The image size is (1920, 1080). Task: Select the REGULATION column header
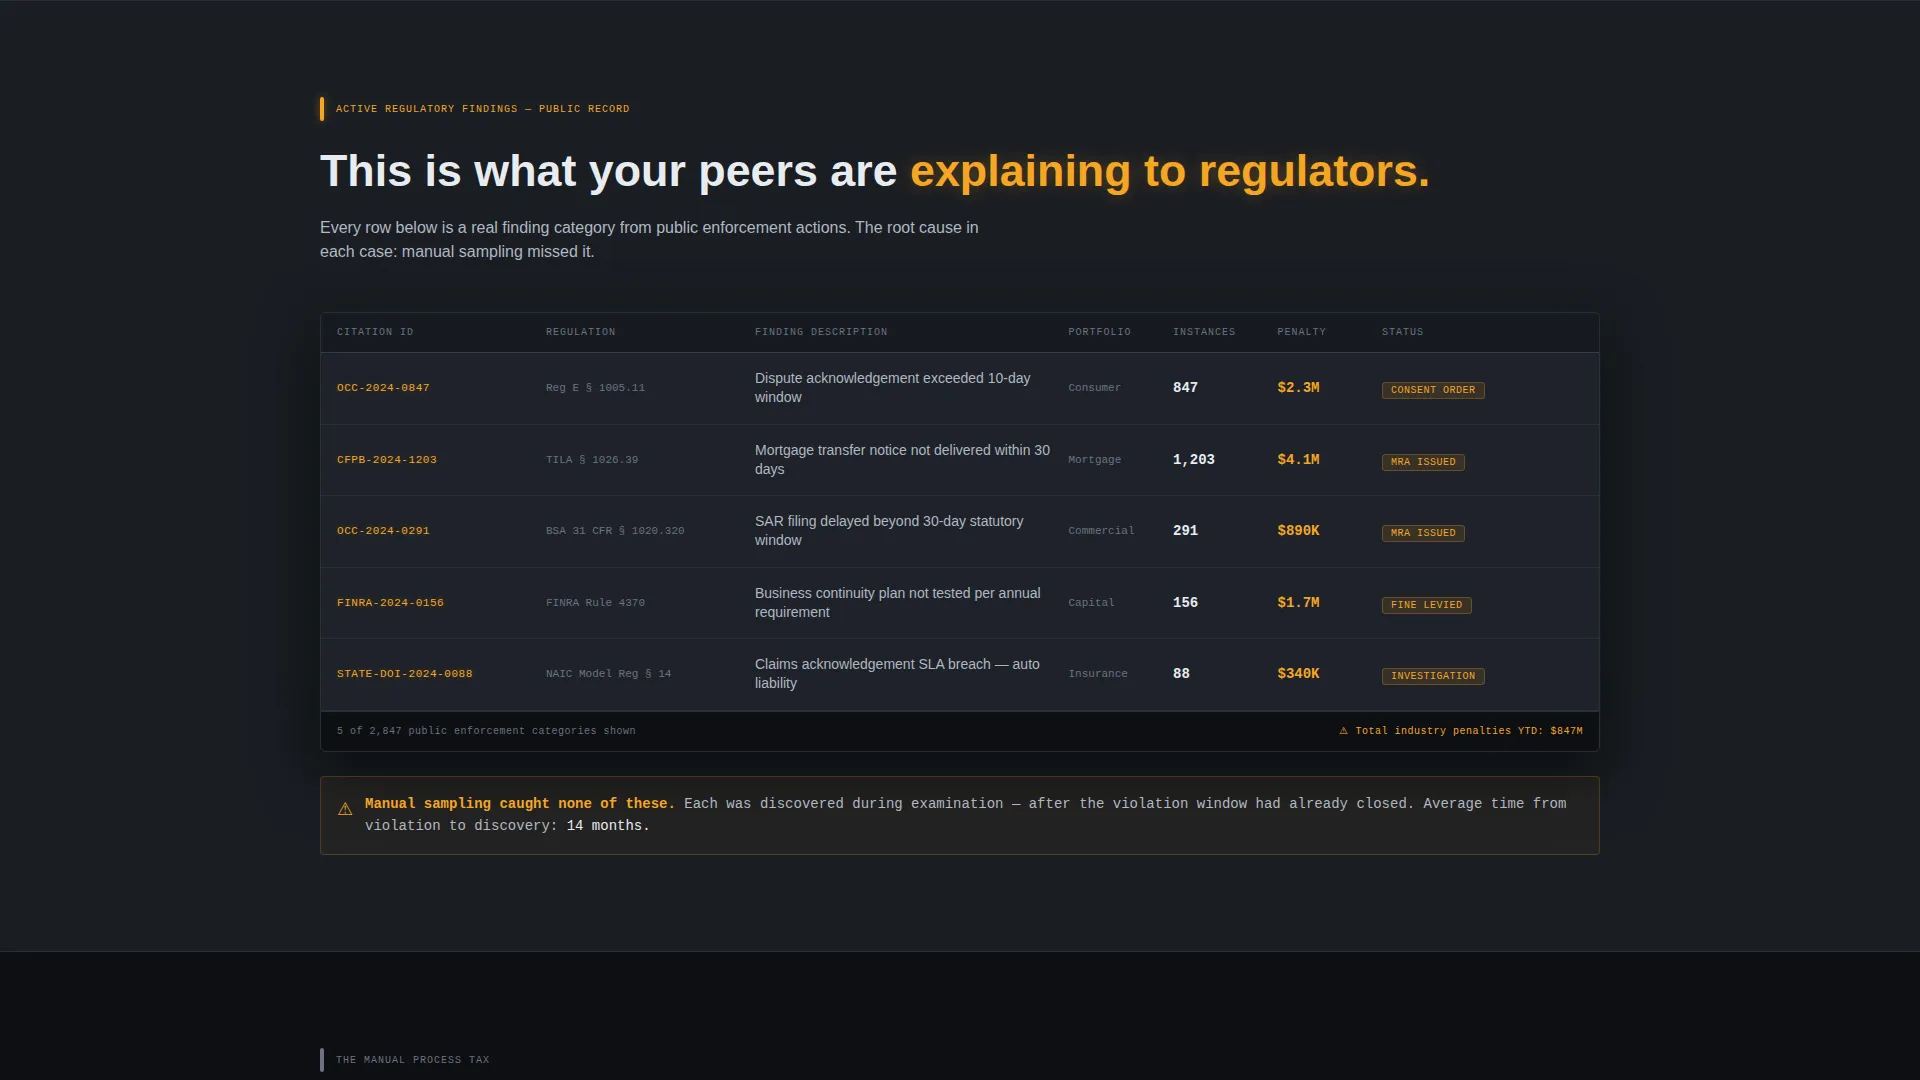click(581, 332)
